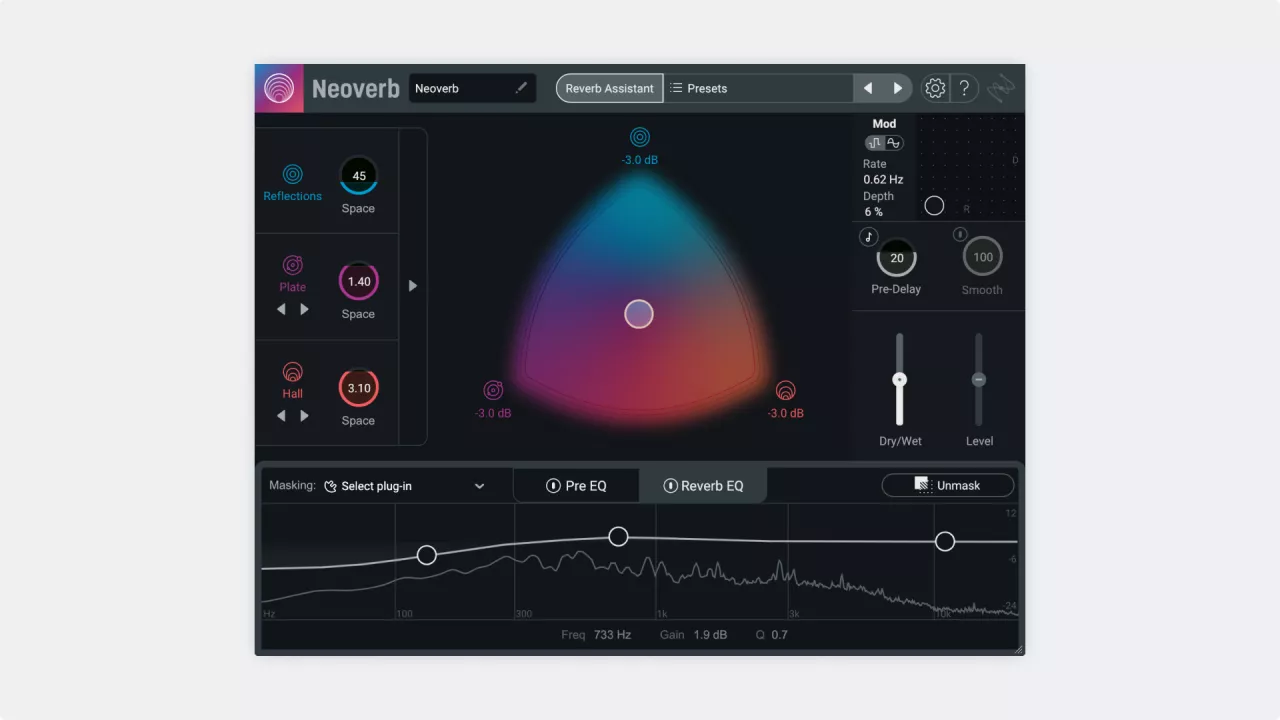Click the Hall engine icon in sidebar

point(292,372)
